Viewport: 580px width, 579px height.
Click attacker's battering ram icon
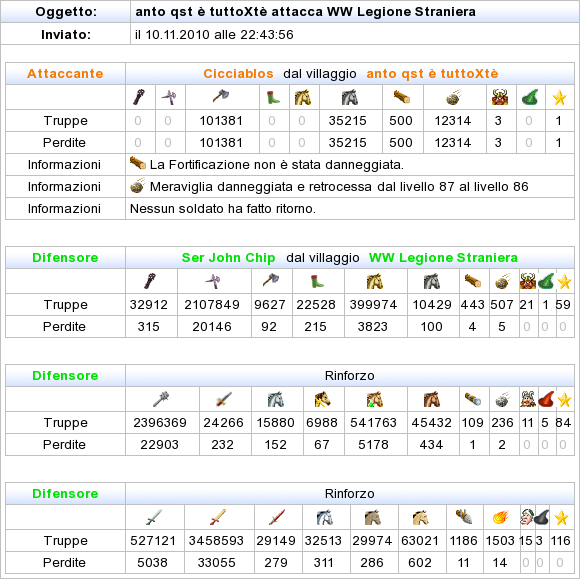point(402,97)
